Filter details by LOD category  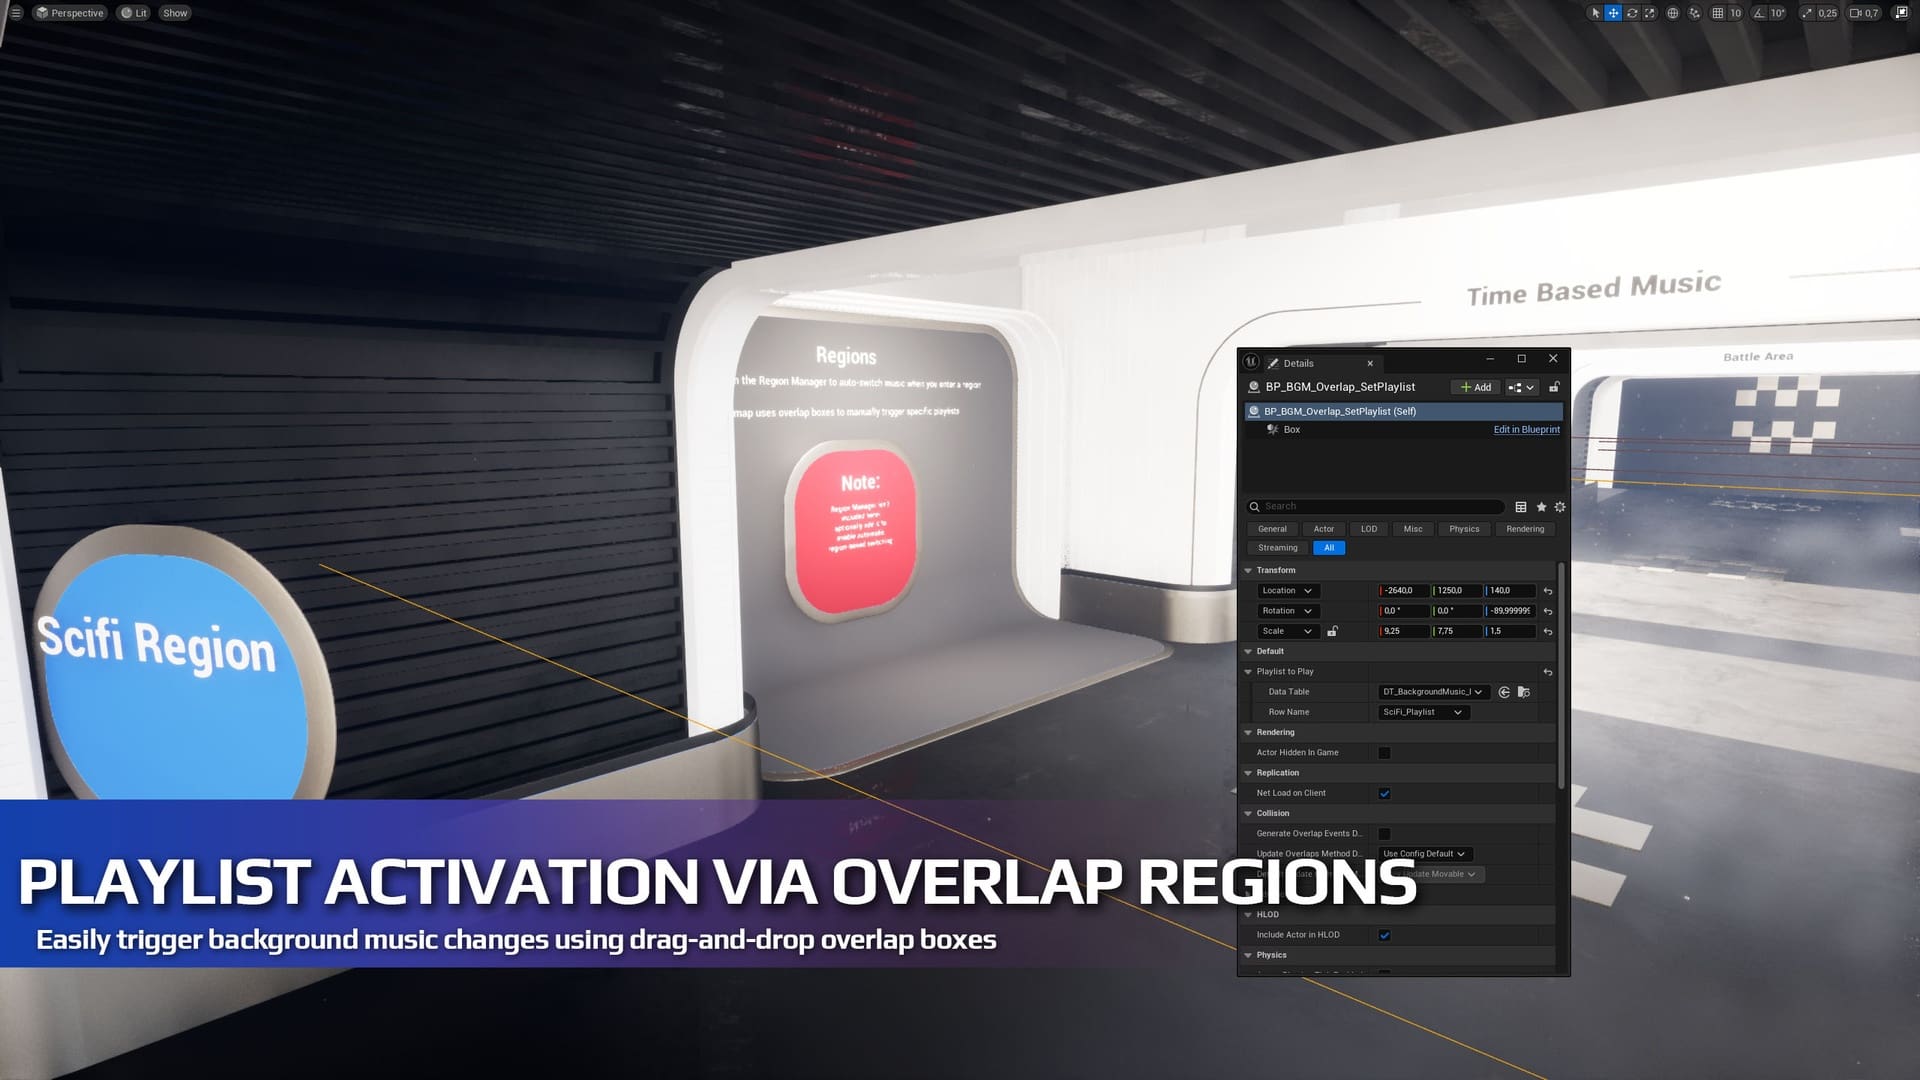[x=1368, y=529]
